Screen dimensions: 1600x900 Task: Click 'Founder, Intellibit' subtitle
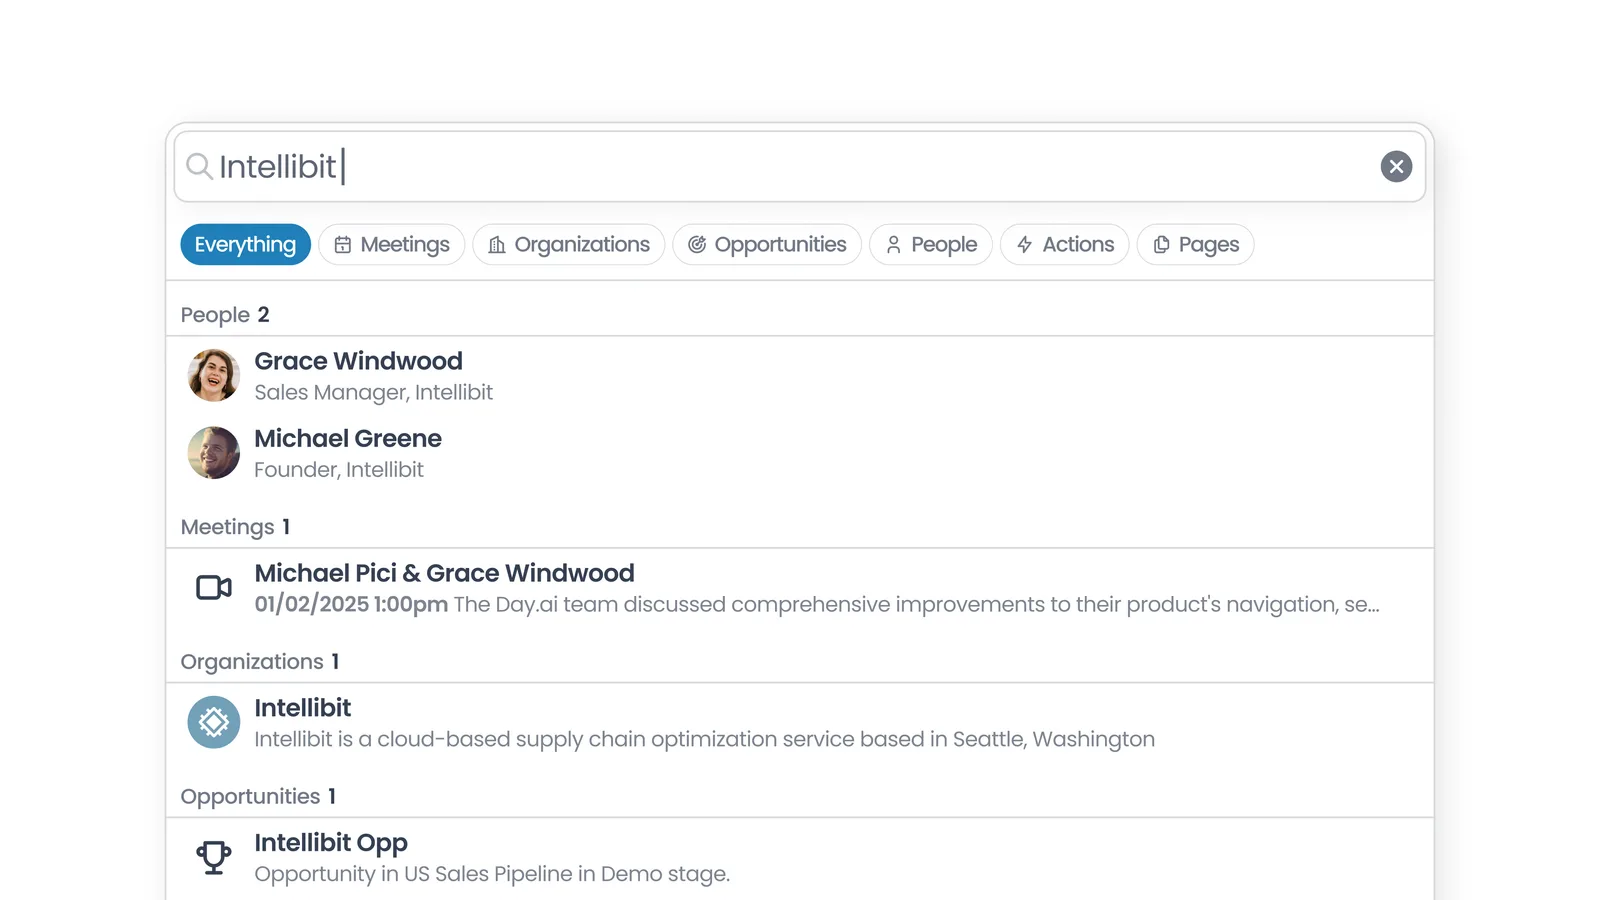click(339, 470)
